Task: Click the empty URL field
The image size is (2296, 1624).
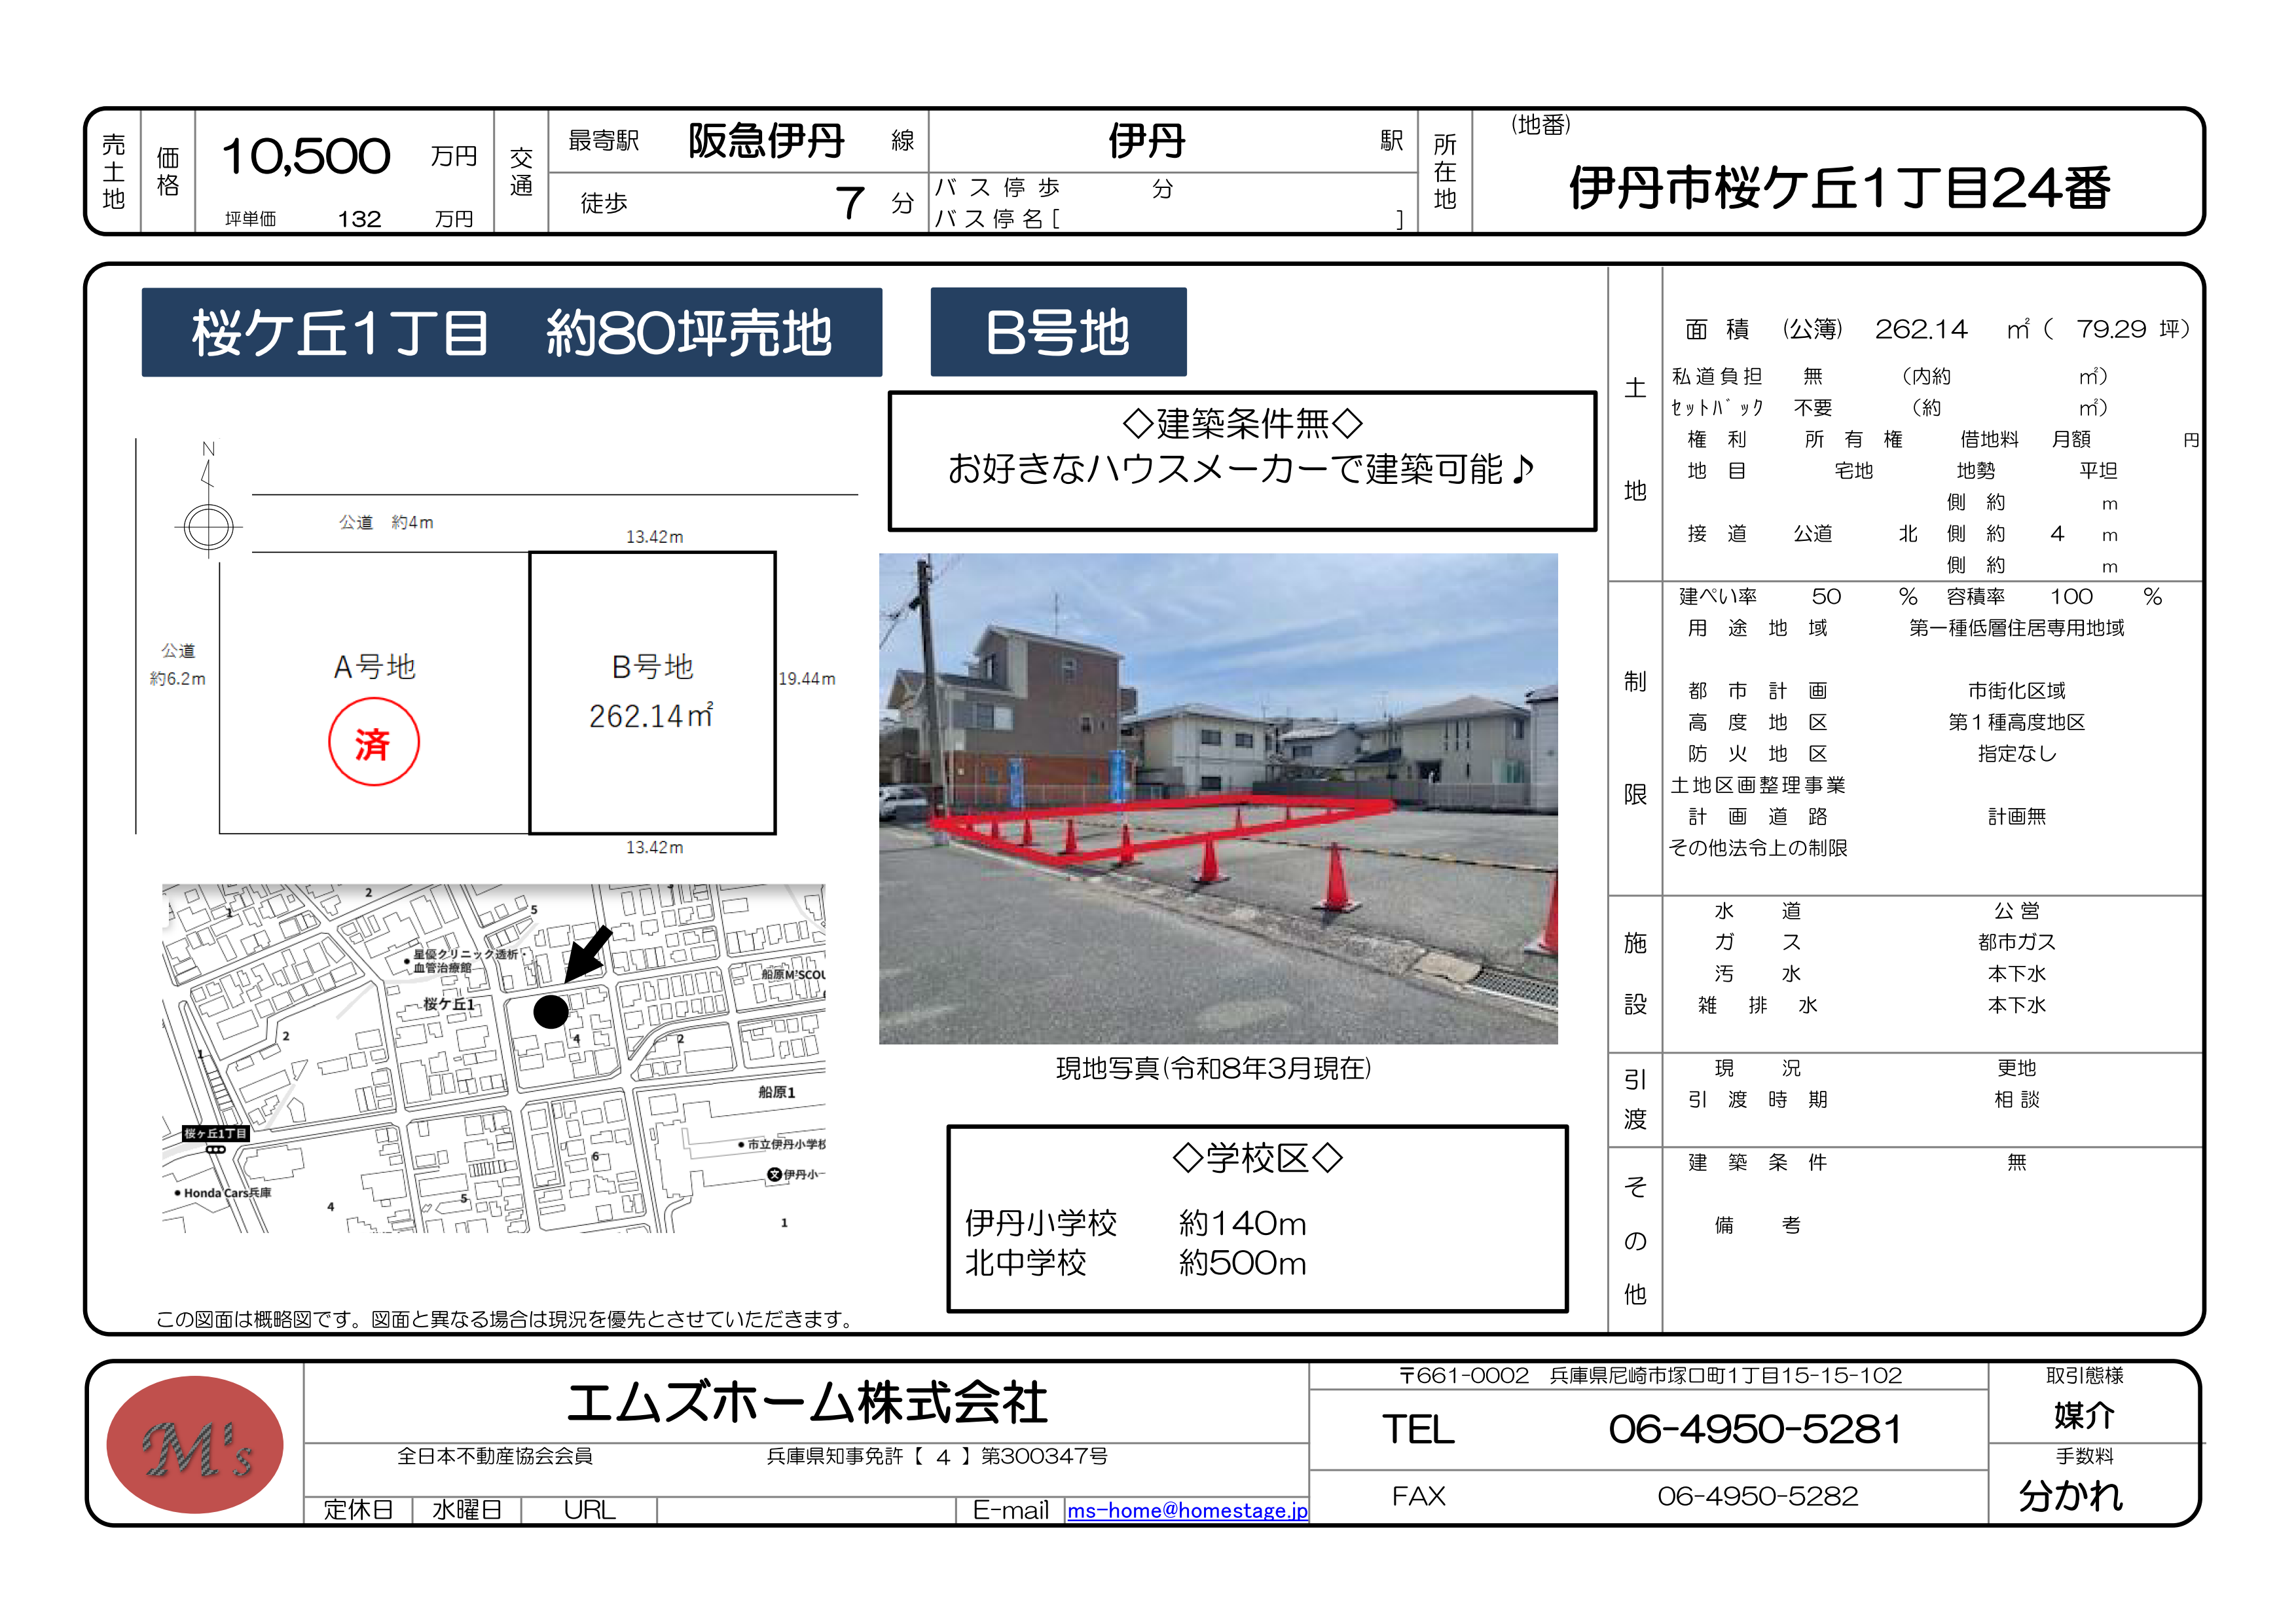Action: (805, 1510)
